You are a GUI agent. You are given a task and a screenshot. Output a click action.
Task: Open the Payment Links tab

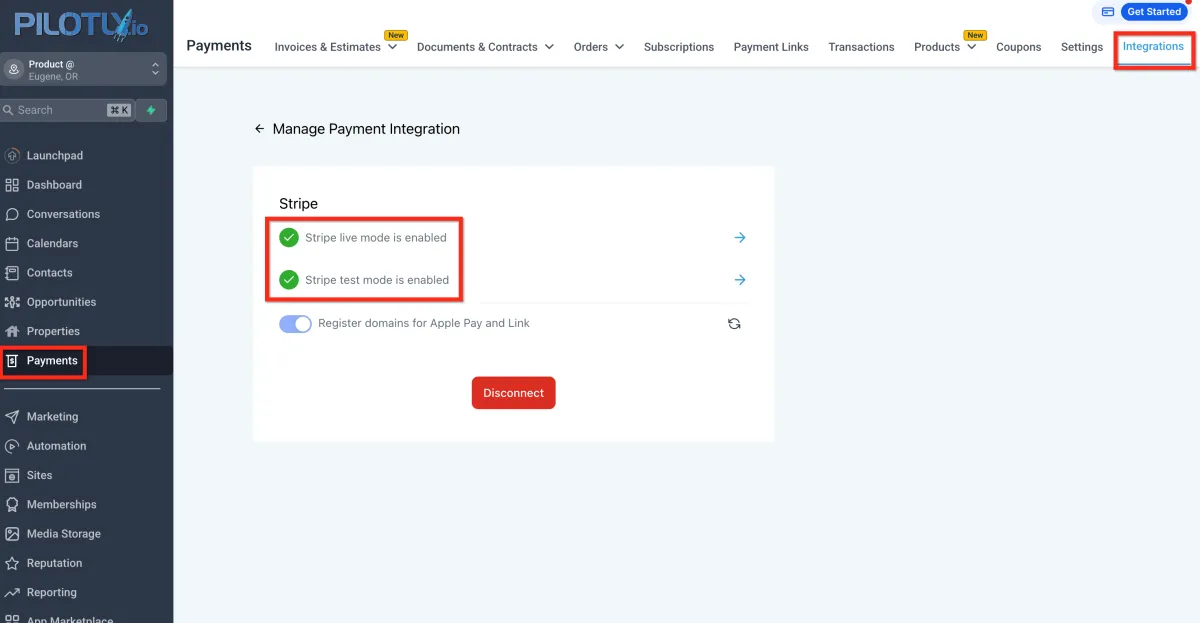pyautogui.click(x=771, y=47)
